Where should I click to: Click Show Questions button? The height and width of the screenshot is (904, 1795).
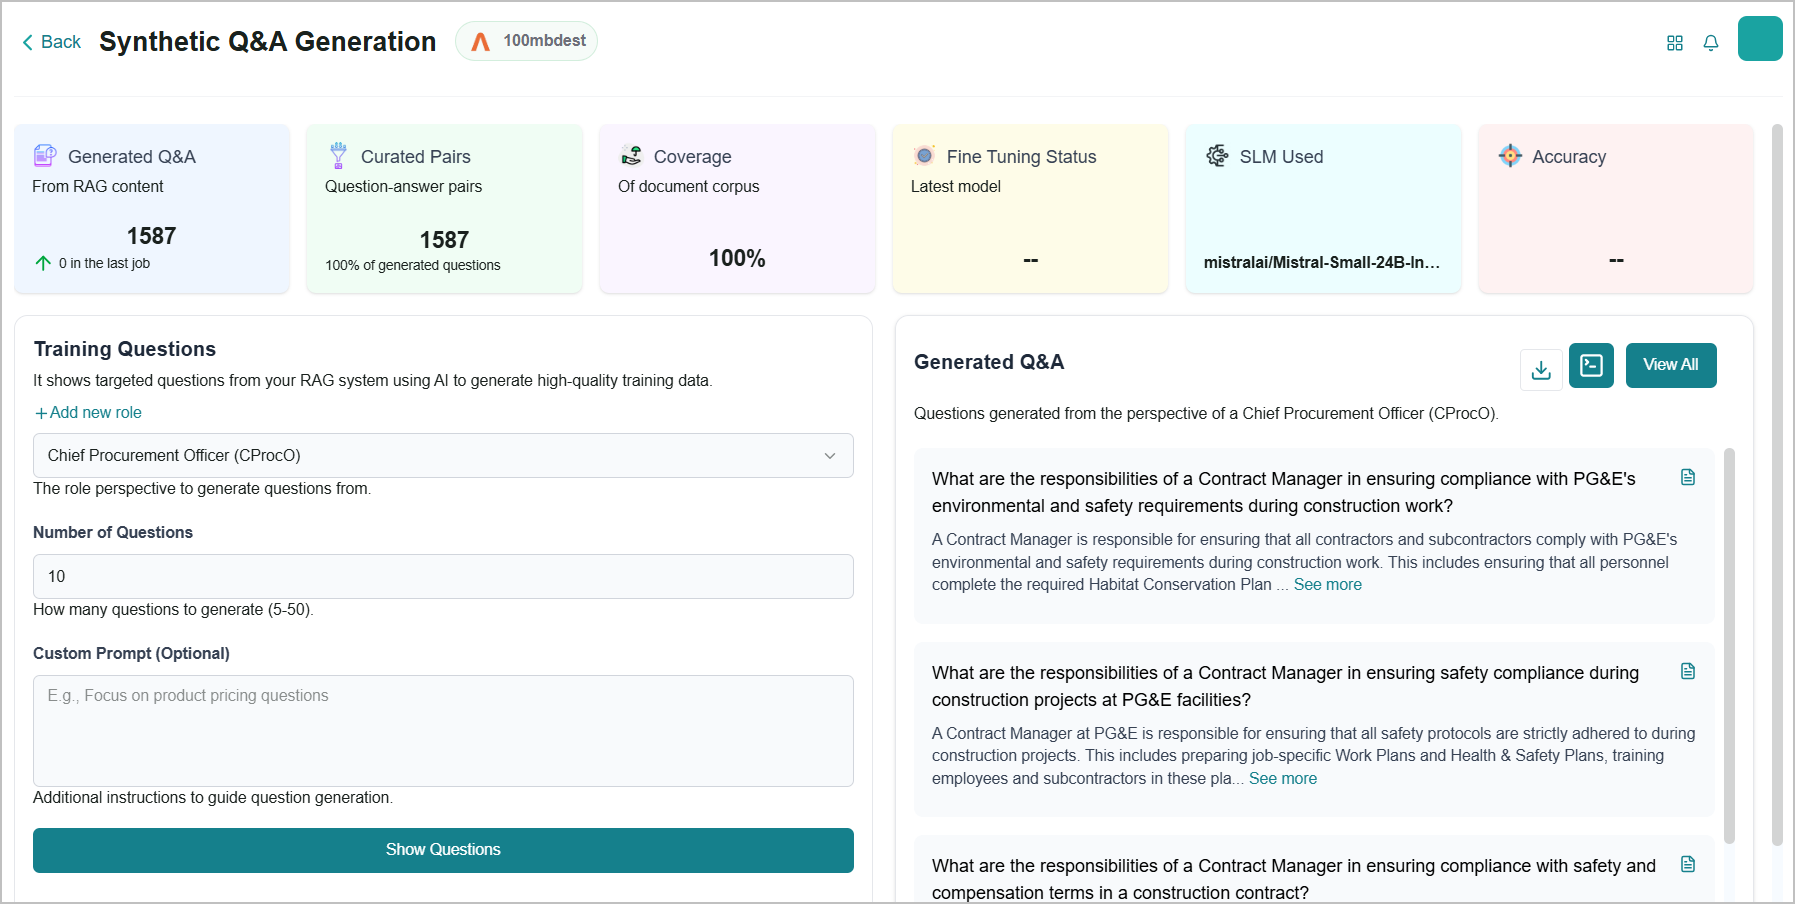point(443,850)
